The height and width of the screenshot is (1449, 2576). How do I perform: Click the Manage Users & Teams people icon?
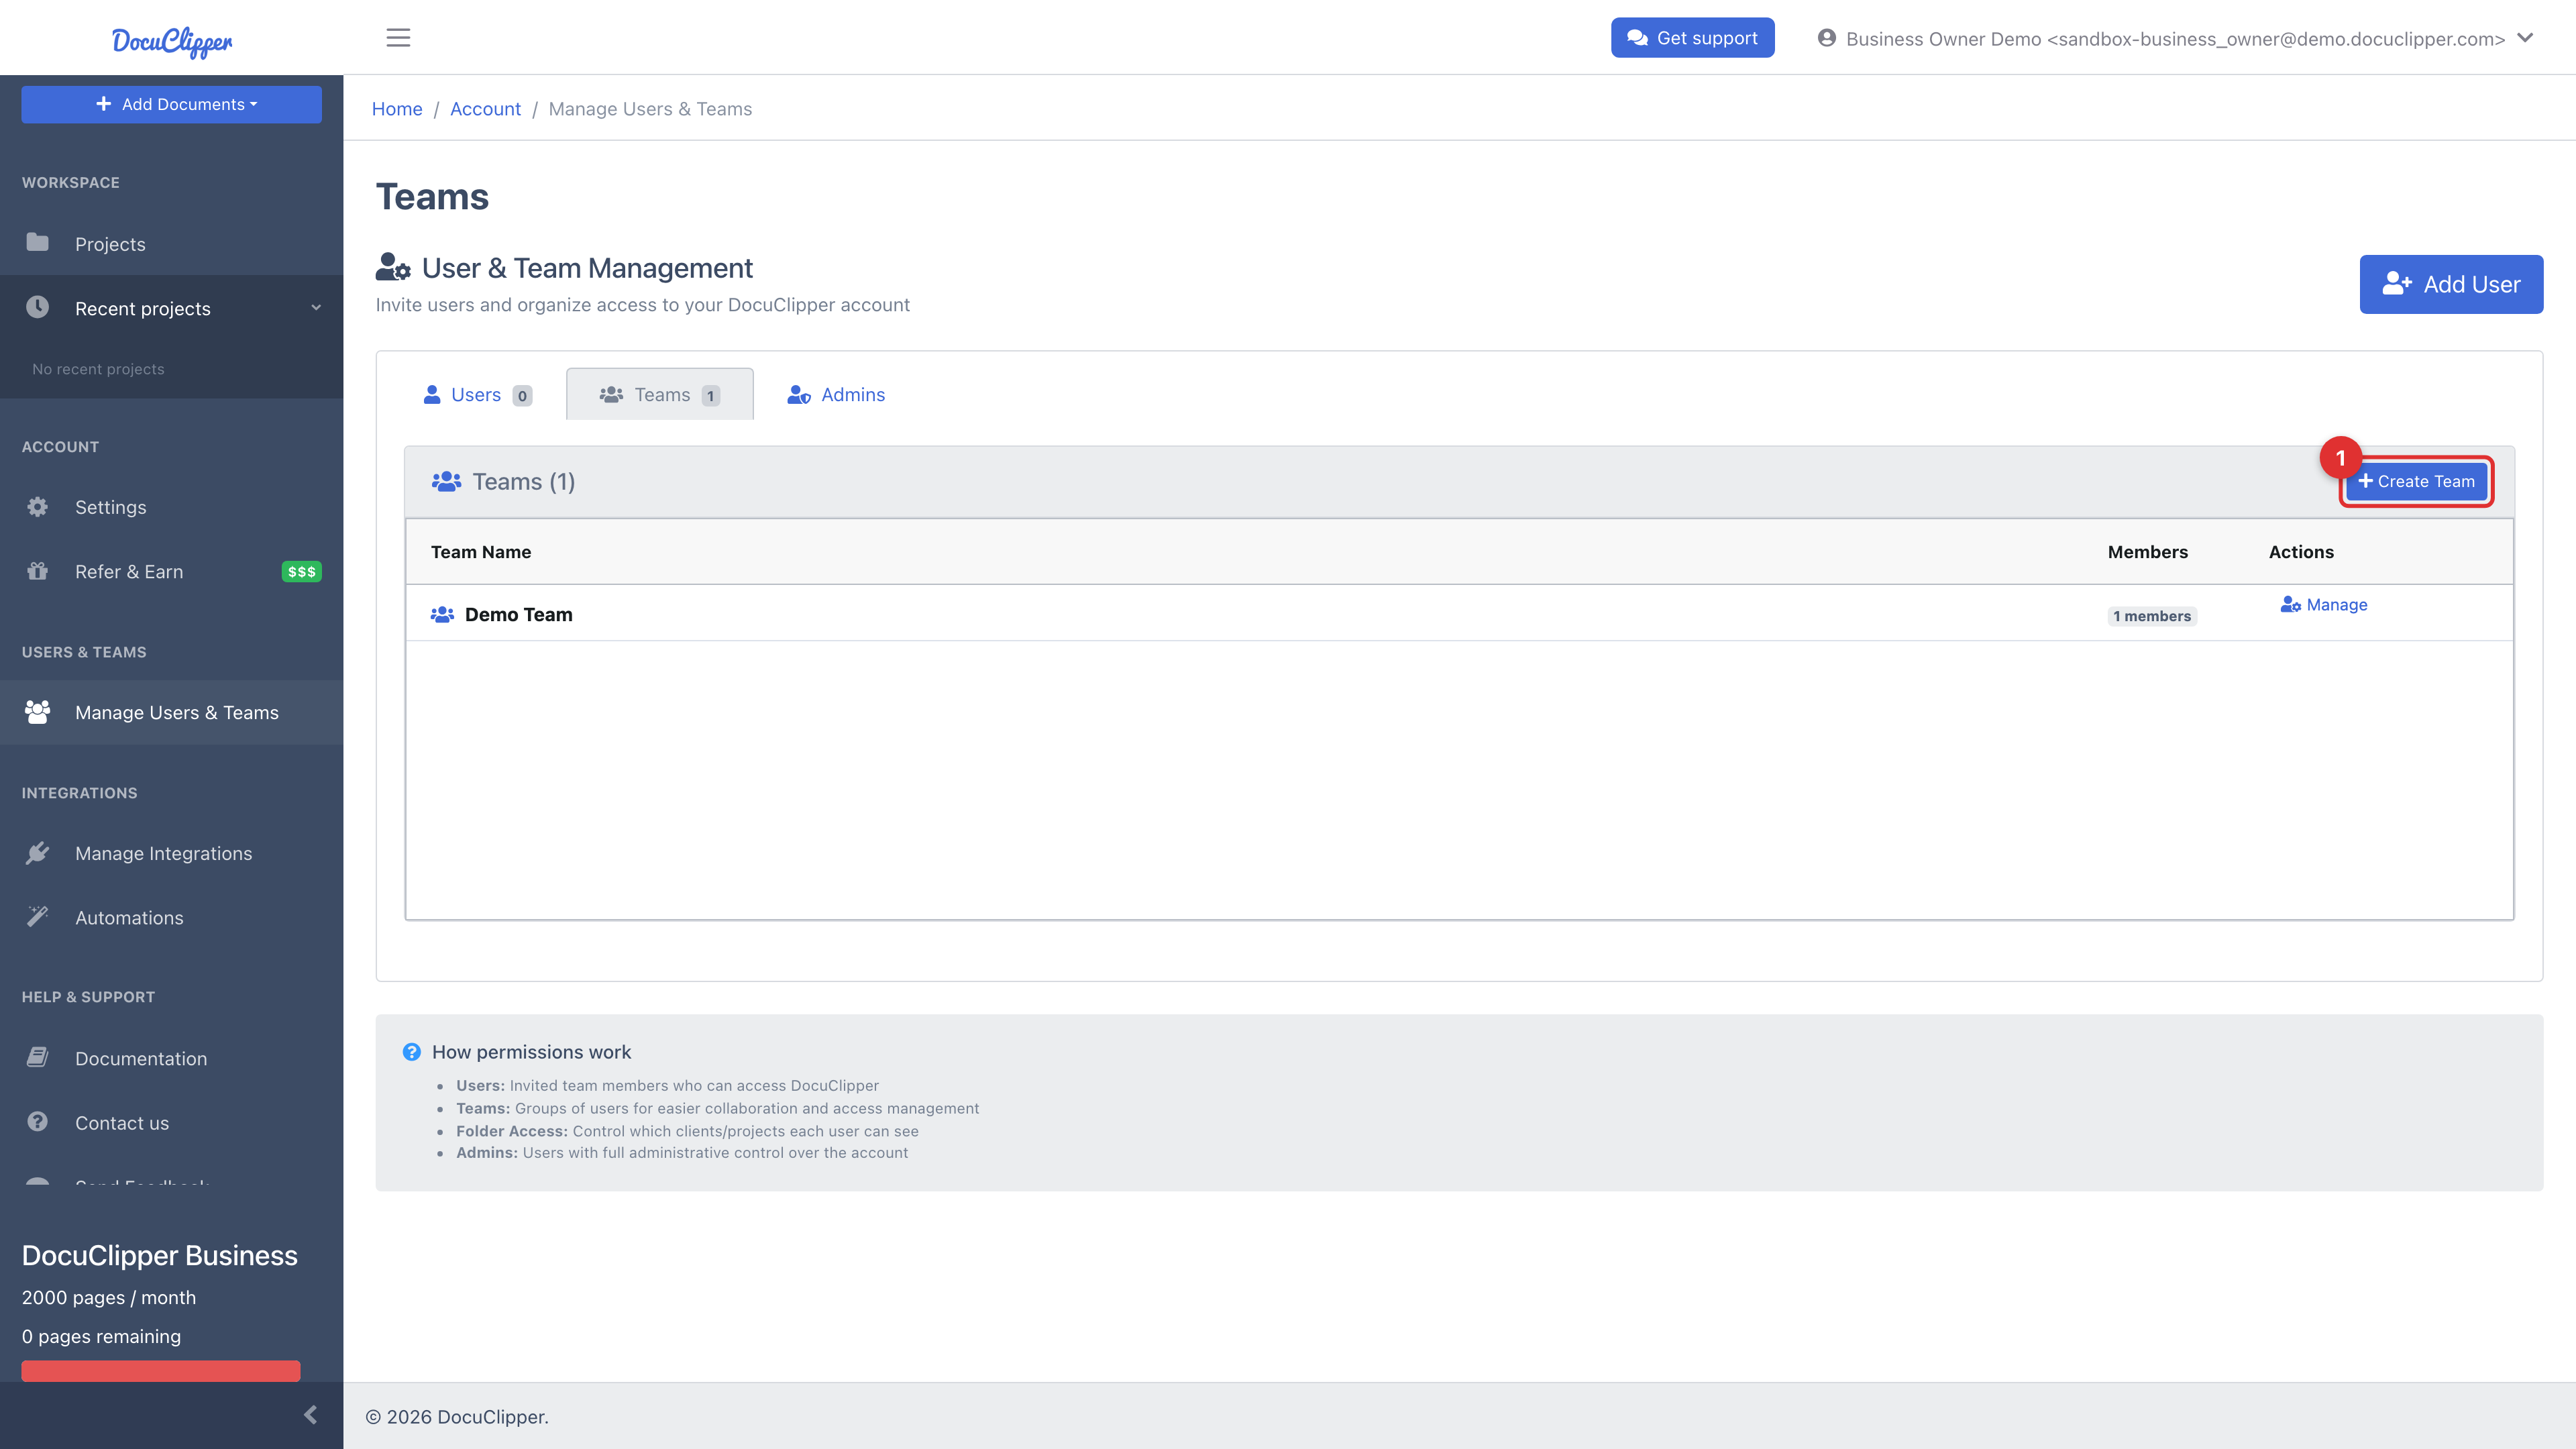37,712
